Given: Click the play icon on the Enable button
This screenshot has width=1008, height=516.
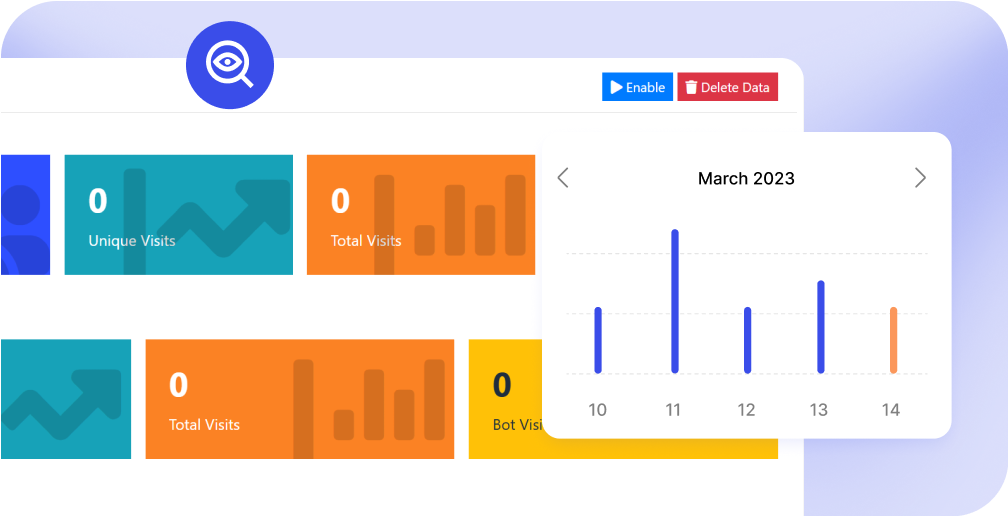Looking at the screenshot, I should [x=616, y=87].
